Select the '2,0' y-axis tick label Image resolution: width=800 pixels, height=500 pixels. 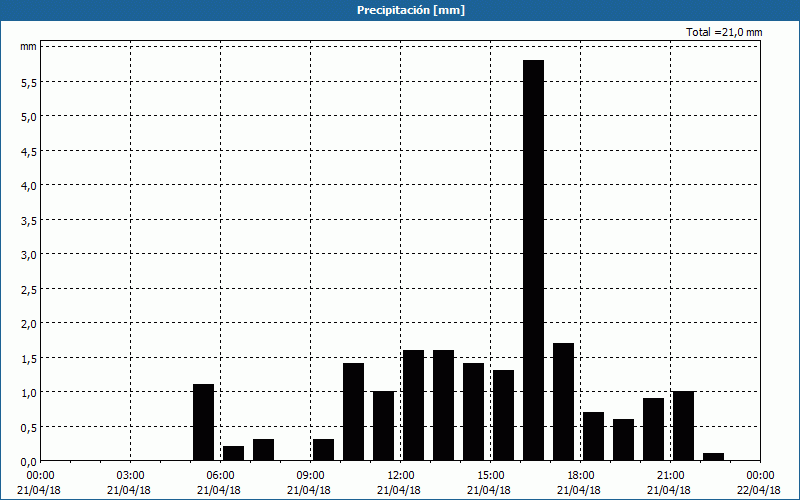tap(29, 323)
